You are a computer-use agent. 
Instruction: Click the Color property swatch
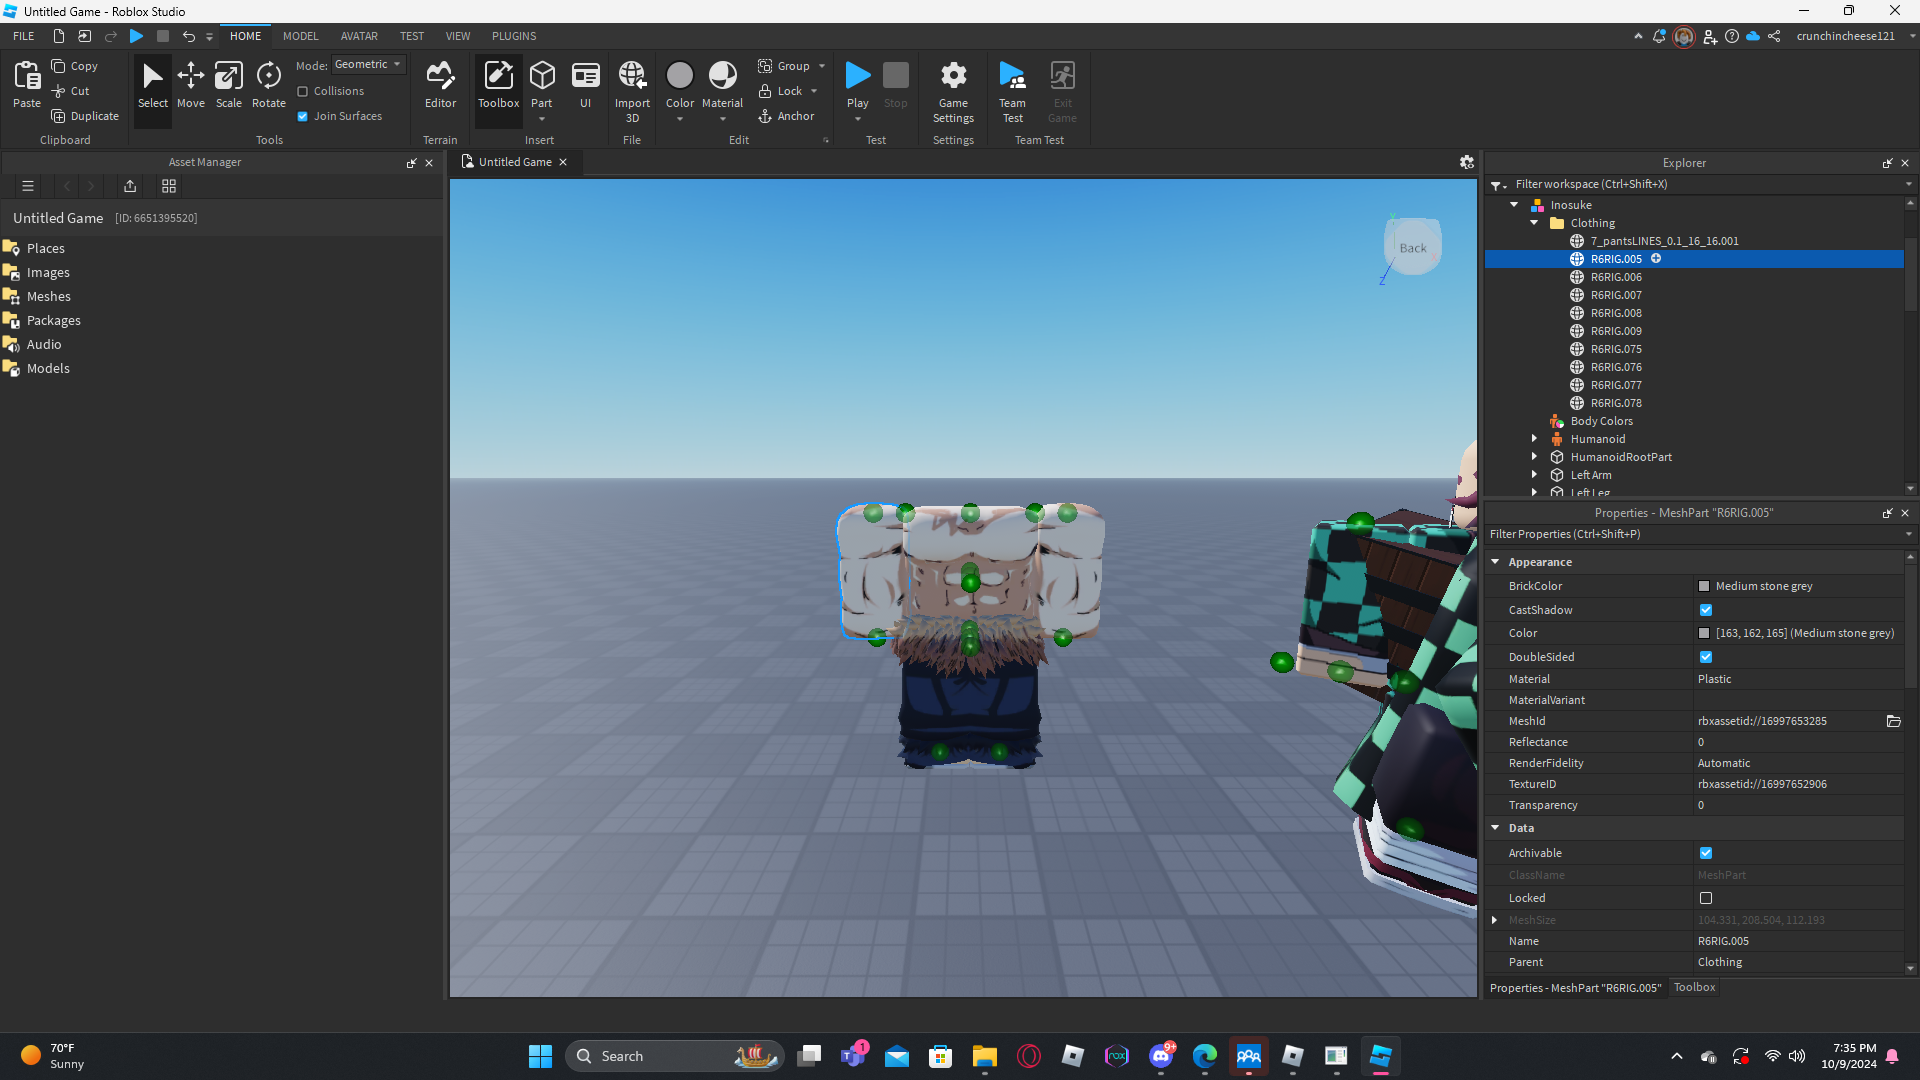tap(1704, 633)
